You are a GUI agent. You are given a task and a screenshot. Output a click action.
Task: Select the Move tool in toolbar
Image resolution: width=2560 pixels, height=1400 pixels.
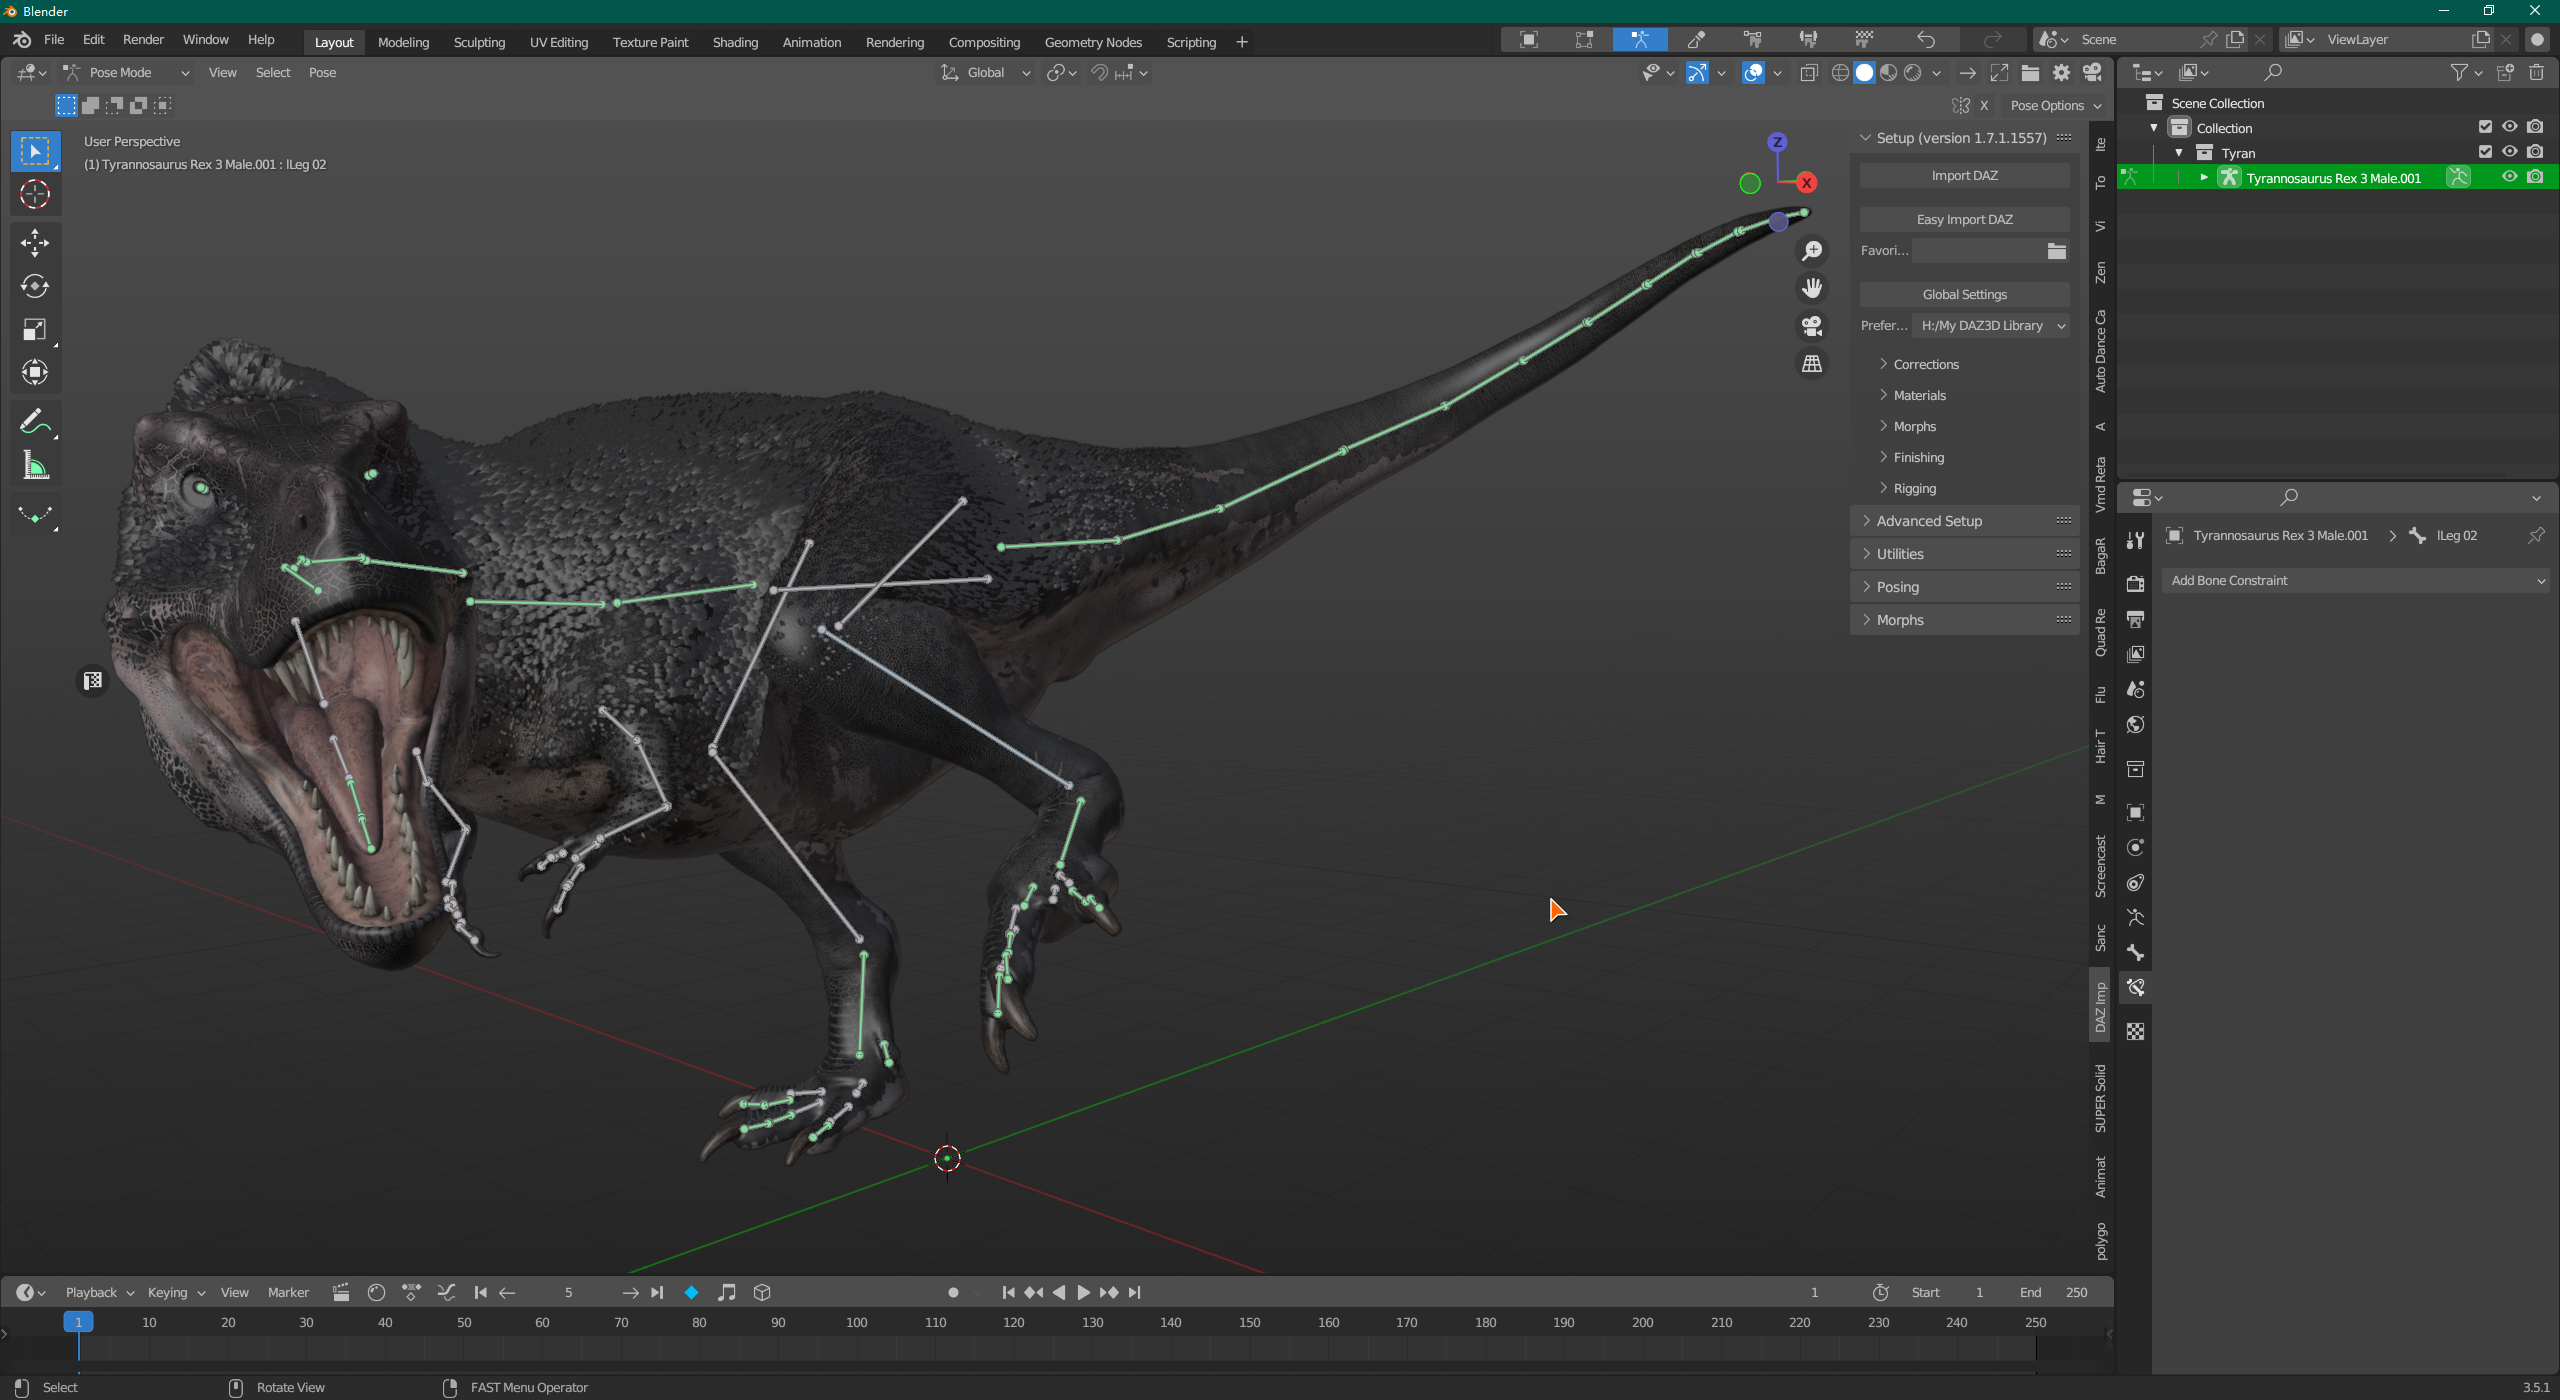tap(35, 242)
